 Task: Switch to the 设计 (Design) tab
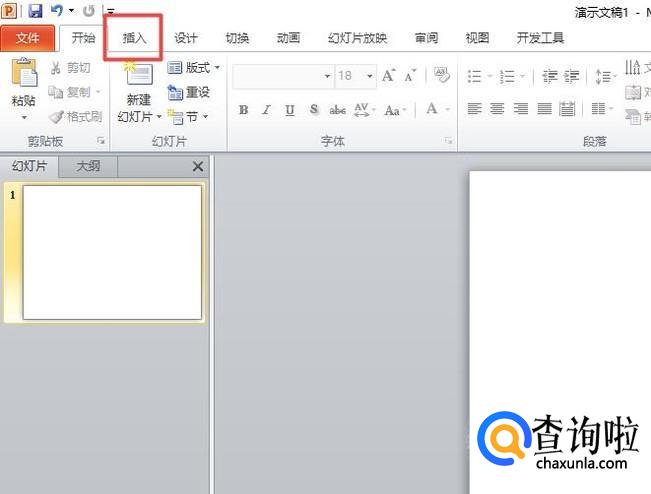point(185,38)
